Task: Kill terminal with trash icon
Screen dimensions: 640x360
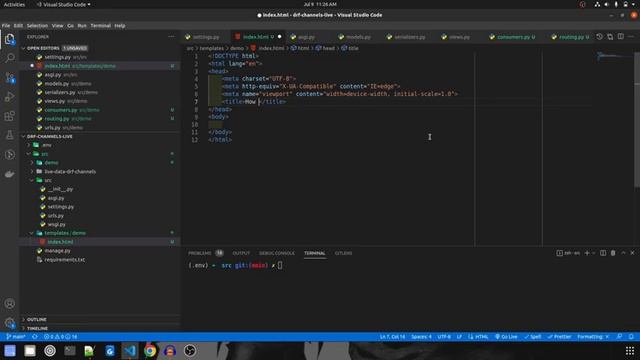Action: [613, 253]
